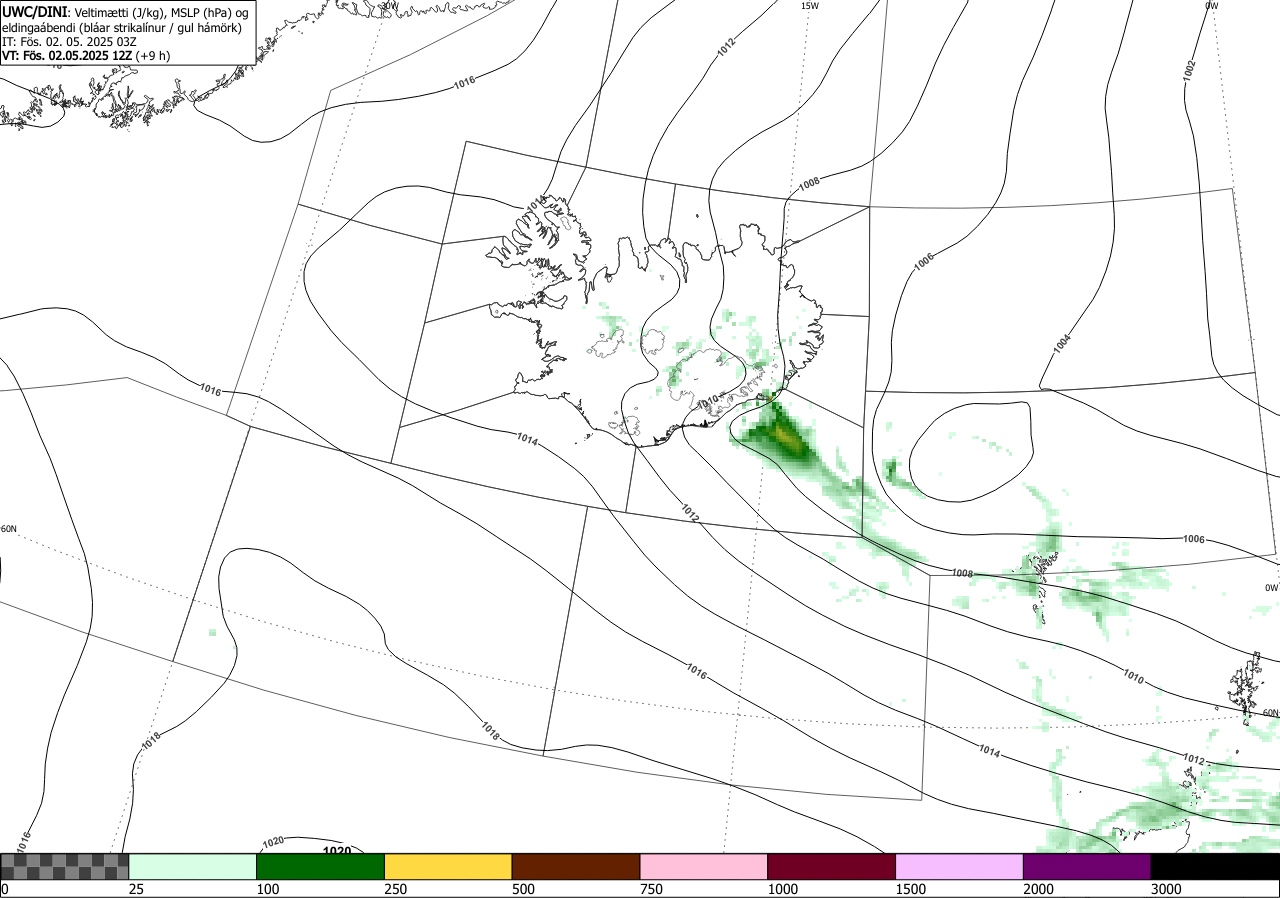Click the black legend swatch above 3000
This screenshot has height=898, width=1280.
click(1215, 866)
